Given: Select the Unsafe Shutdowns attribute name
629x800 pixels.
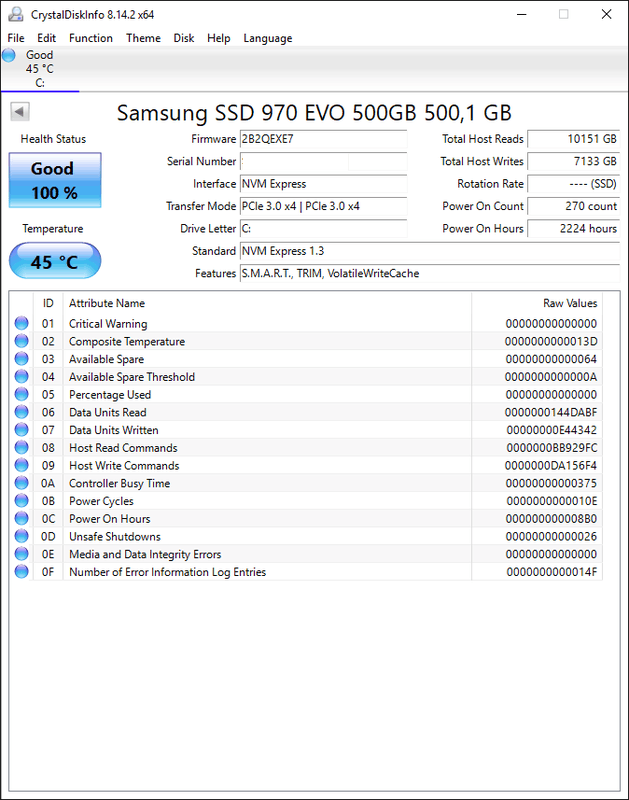Looking at the screenshot, I should 115,536.
